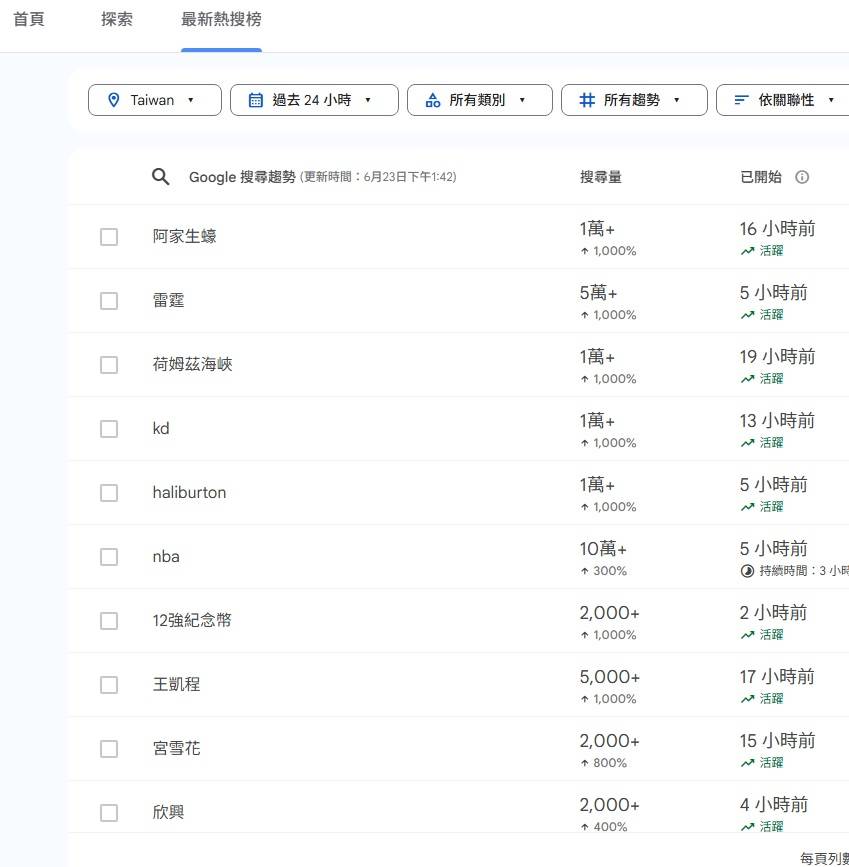Click the duration clock icon in nba row
This screenshot has height=867, width=849.
tap(747, 571)
